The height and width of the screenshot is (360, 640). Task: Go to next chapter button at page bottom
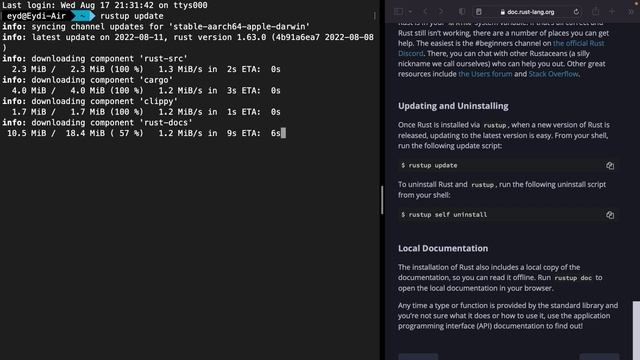[x=599, y=357]
